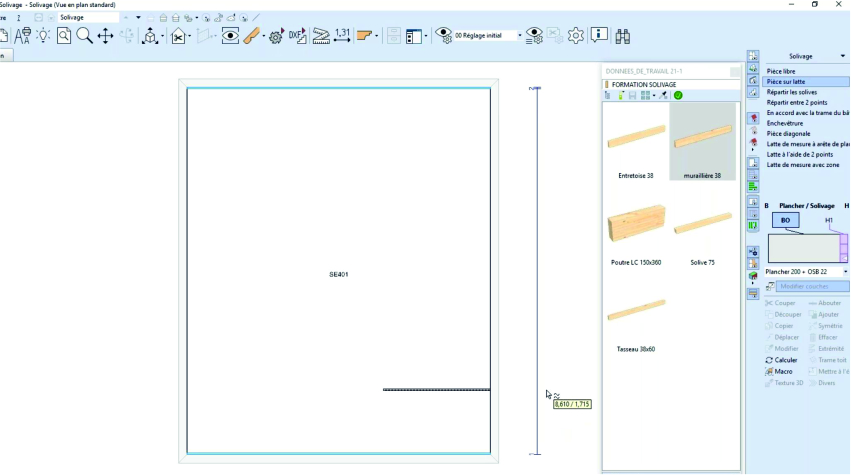
Task: Open Plancher 200 + OSB 22 dropdown
Action: pyautogui.click(x=845, y=271)
